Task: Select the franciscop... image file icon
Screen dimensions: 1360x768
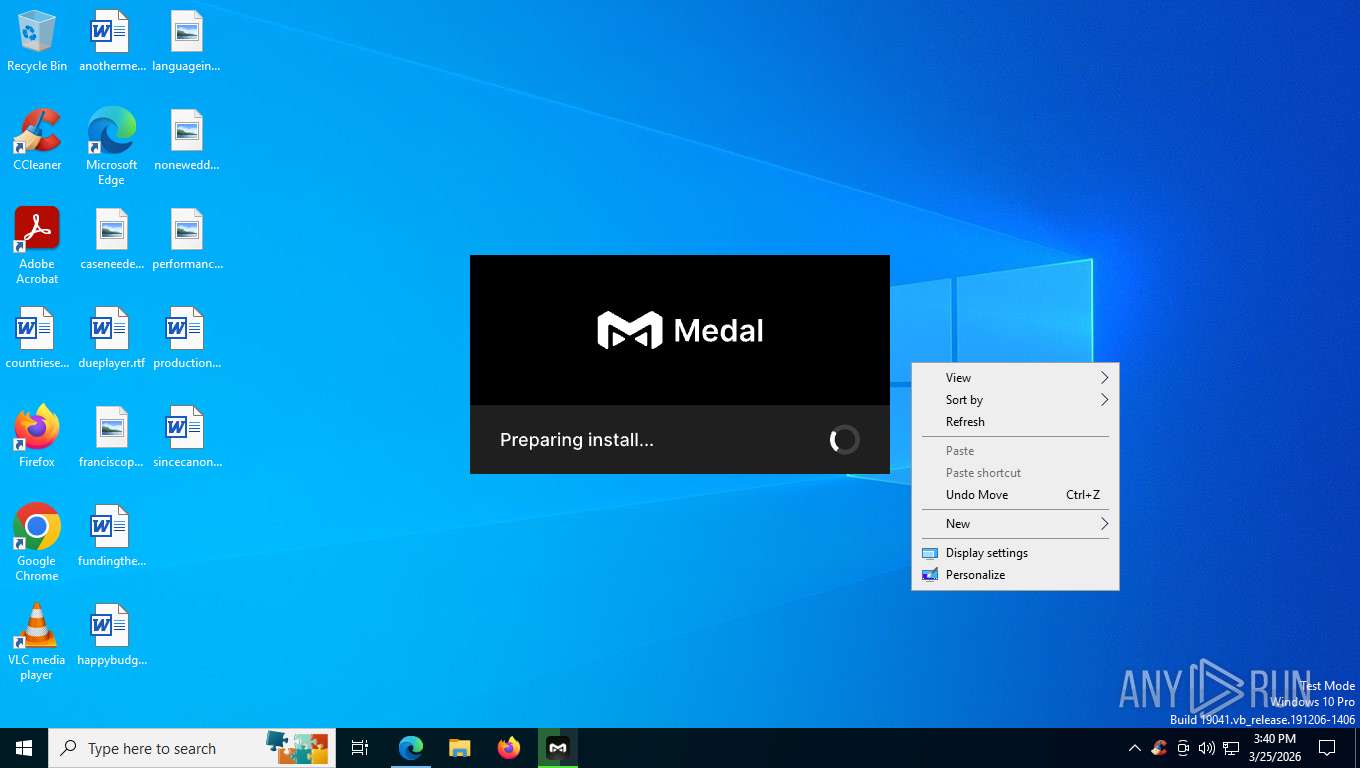Action: [x=111, y=437]
